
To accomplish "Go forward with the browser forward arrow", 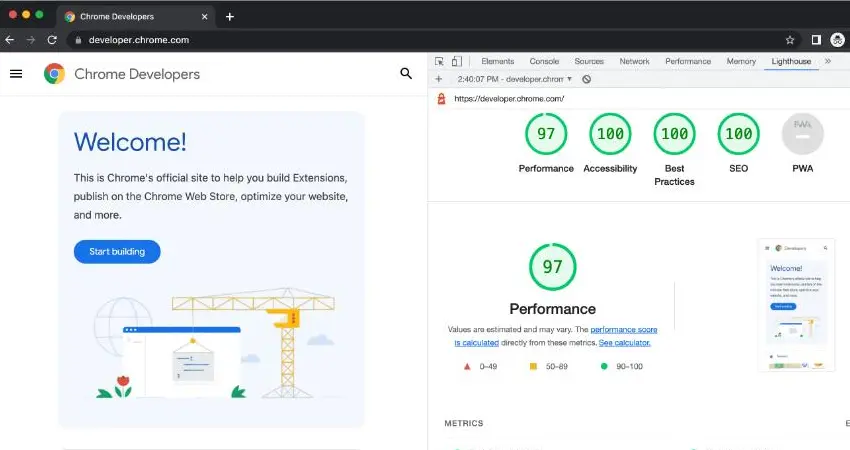I will click(31, 40).
